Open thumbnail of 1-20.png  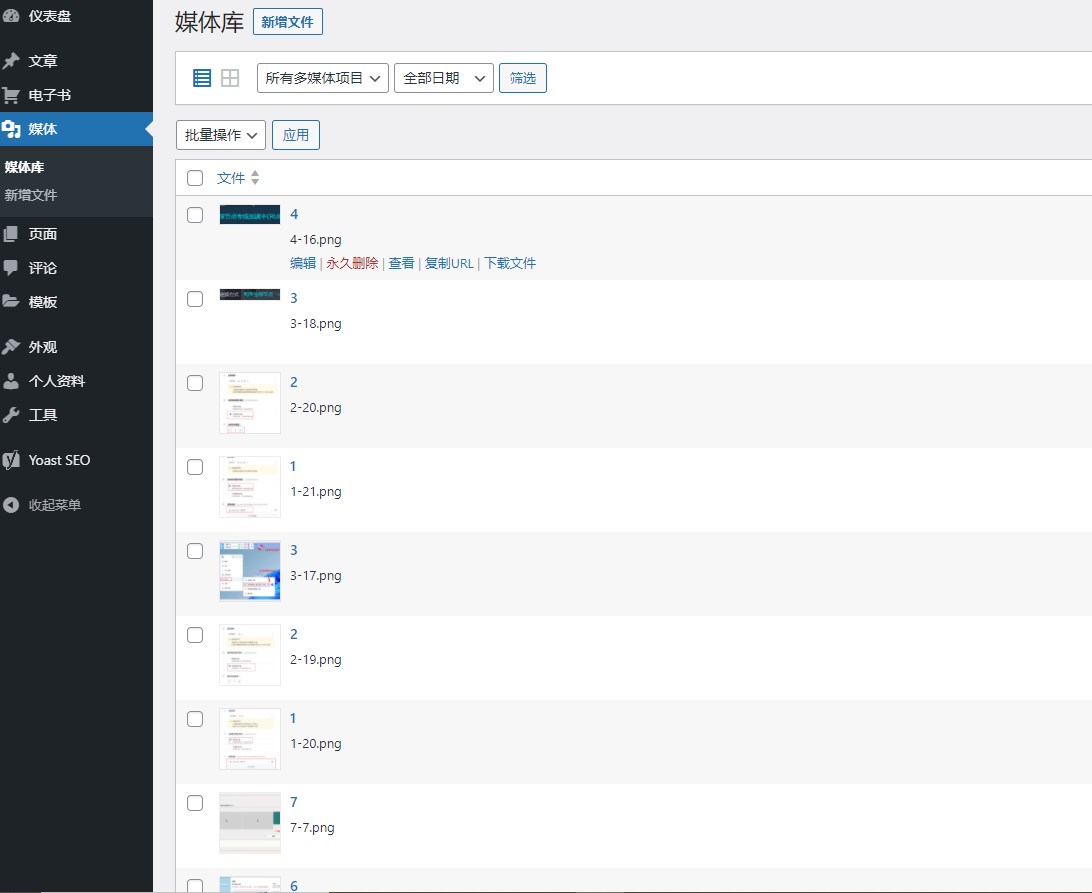(x=250, y=739)
